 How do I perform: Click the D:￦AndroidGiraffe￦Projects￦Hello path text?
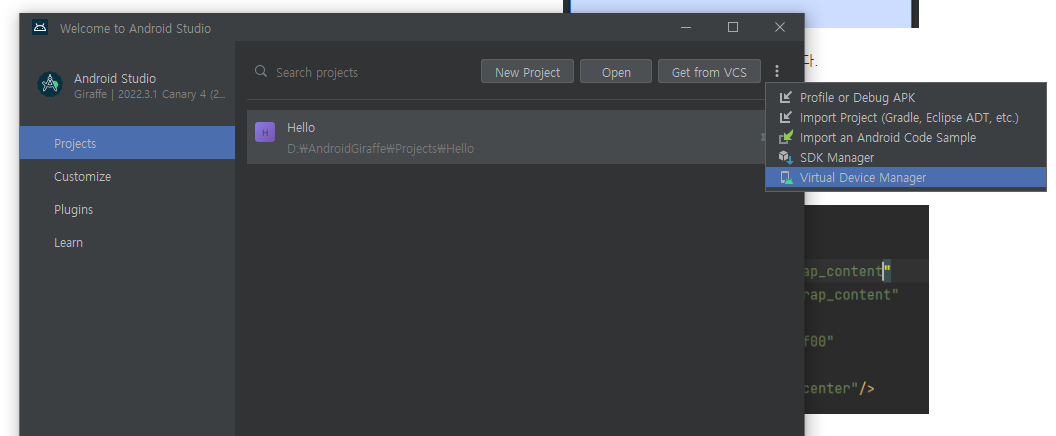[x=381, y=149]
